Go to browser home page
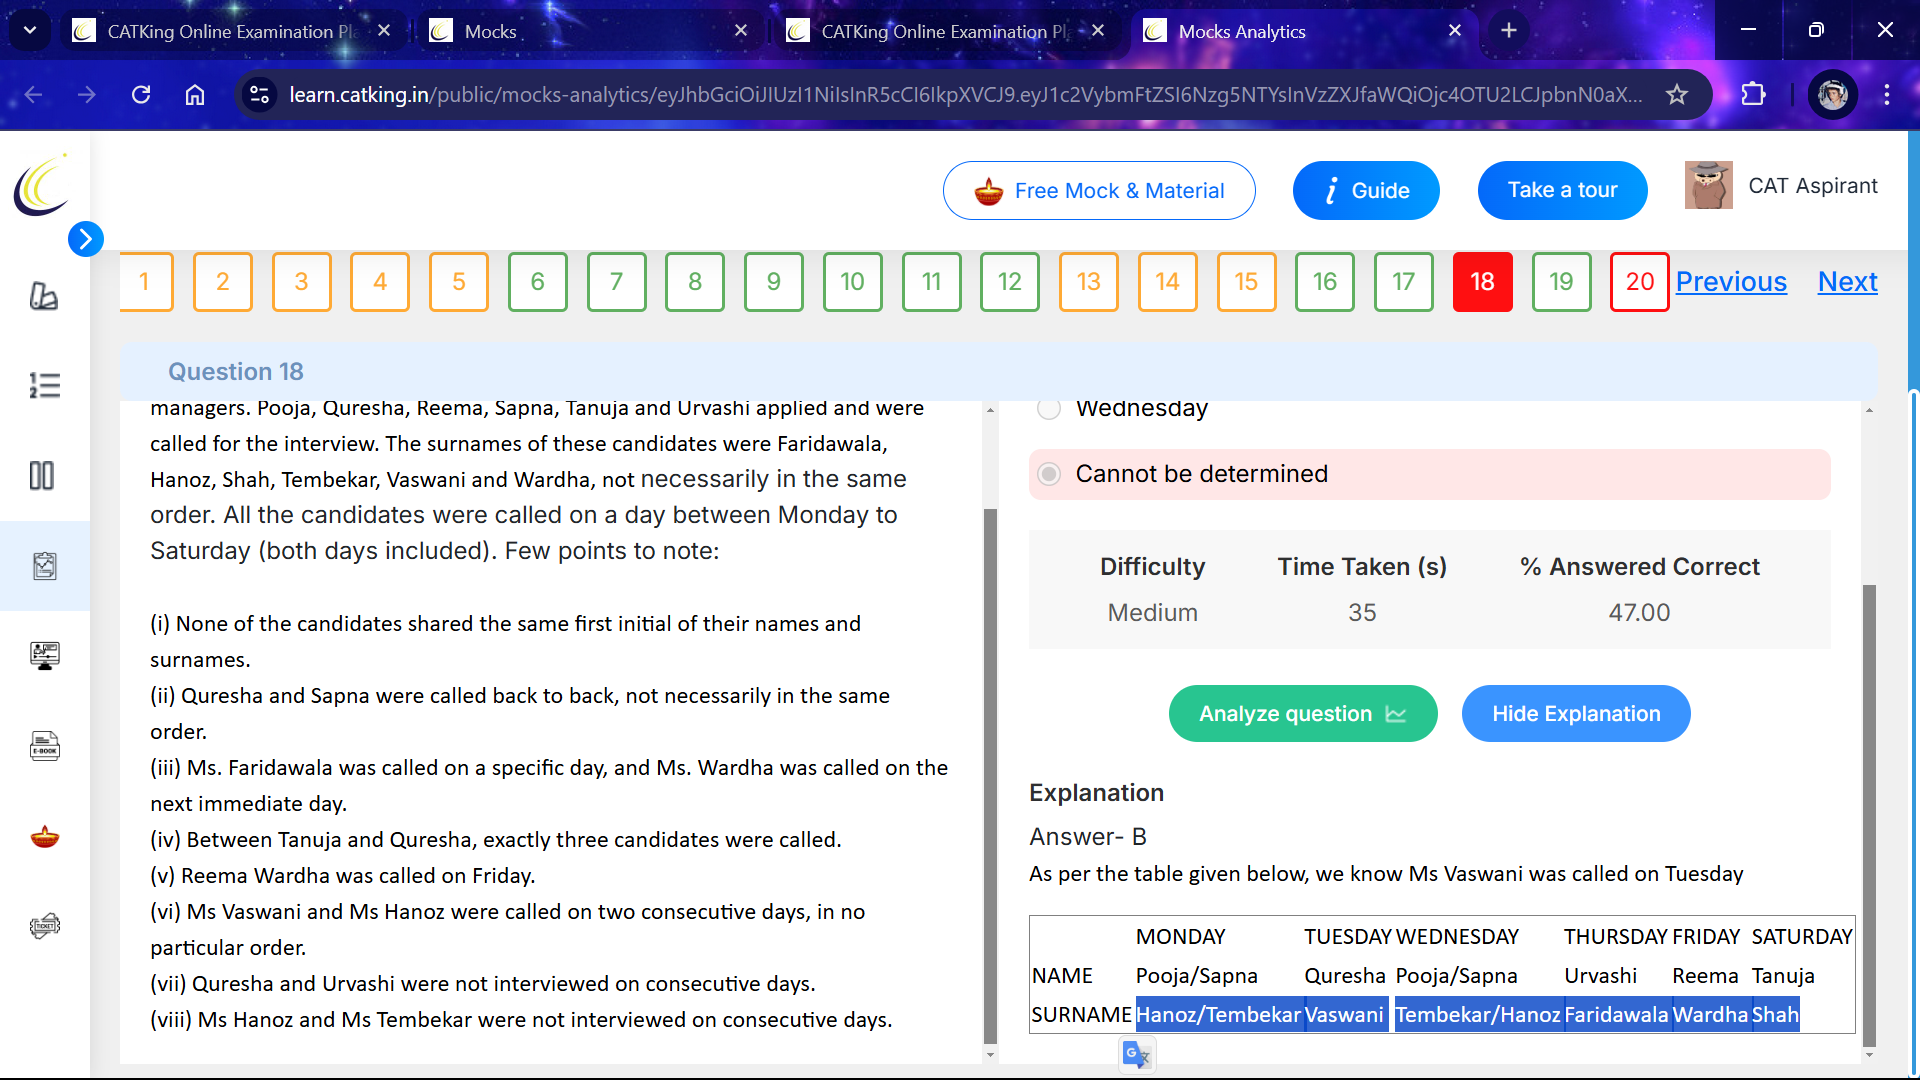1920x1080 pixels. tap(195, 94)
